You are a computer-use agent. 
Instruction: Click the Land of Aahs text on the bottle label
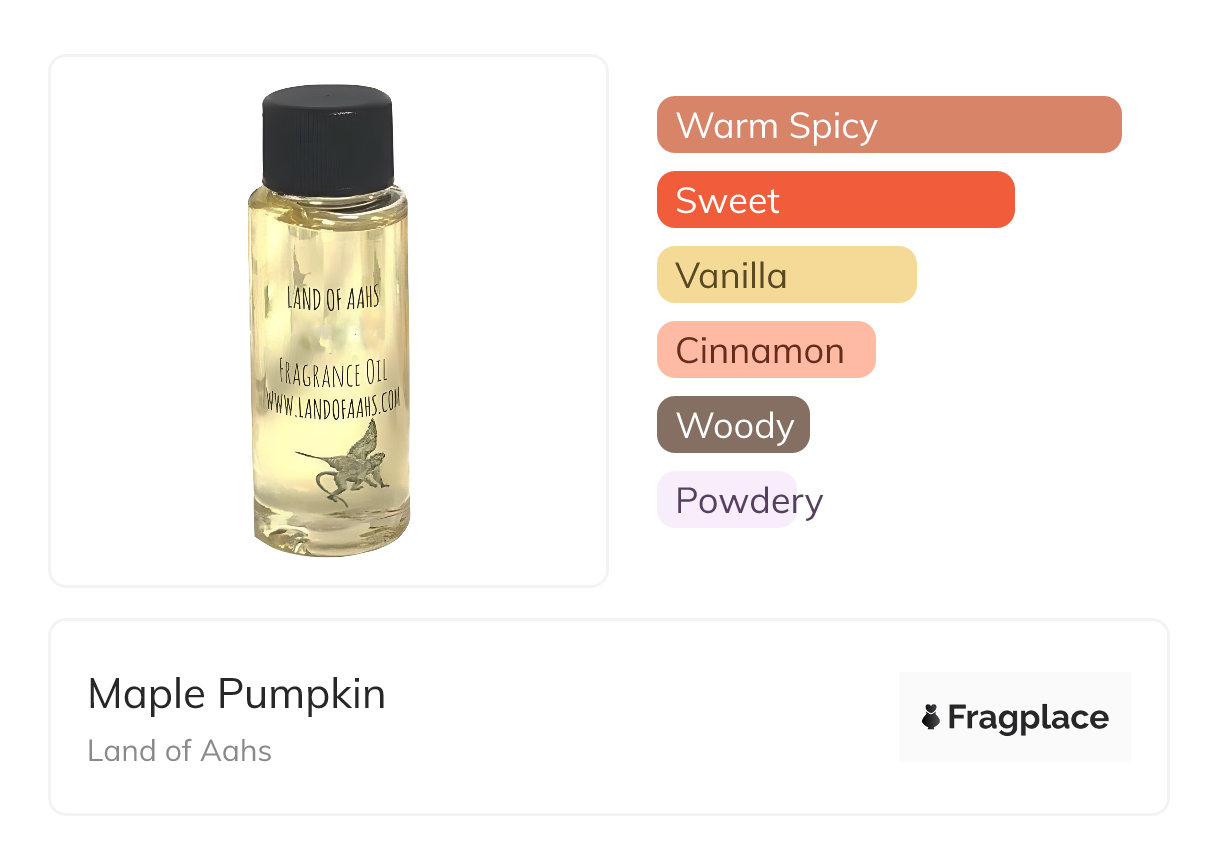[x=334, y=296]
